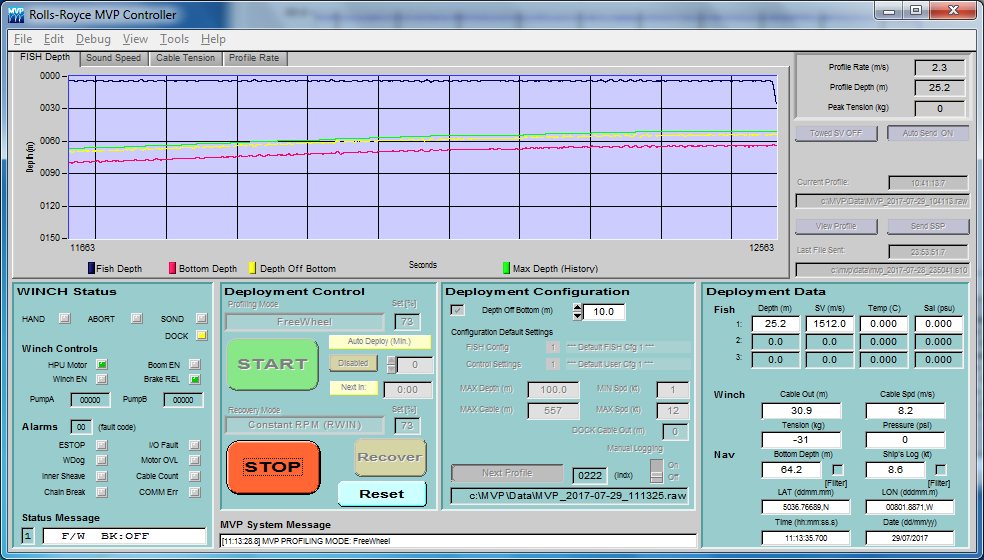
Task: Open the Debug menu
Action: (x=93, y=39)
